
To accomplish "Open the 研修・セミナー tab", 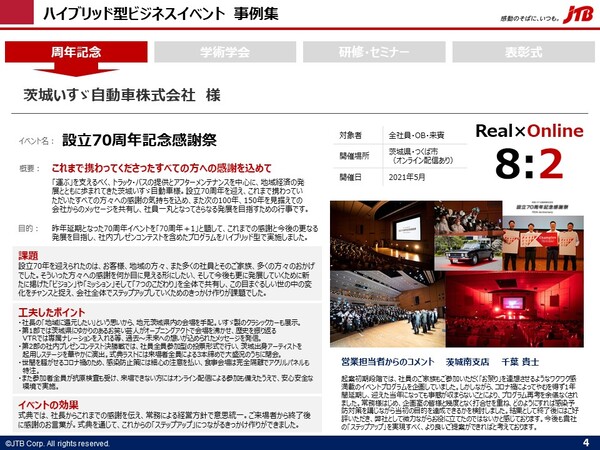I will [x=374, y=52].
